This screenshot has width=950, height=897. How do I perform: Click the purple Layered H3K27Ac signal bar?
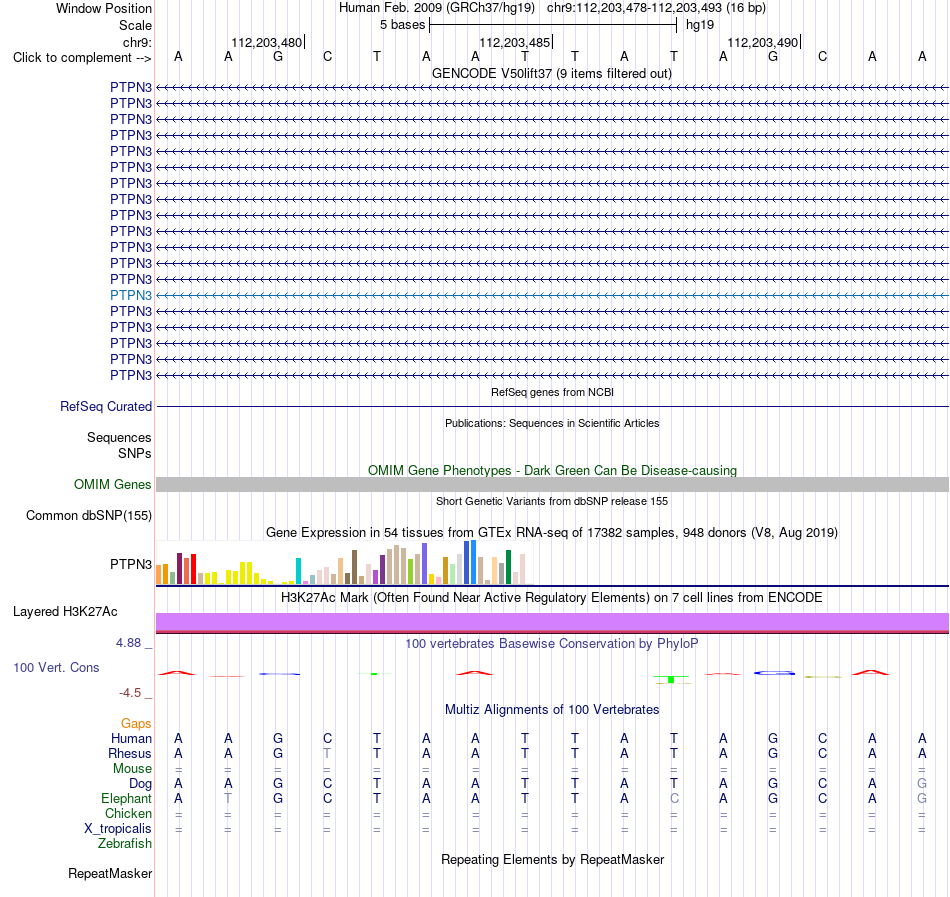(552, 623)
